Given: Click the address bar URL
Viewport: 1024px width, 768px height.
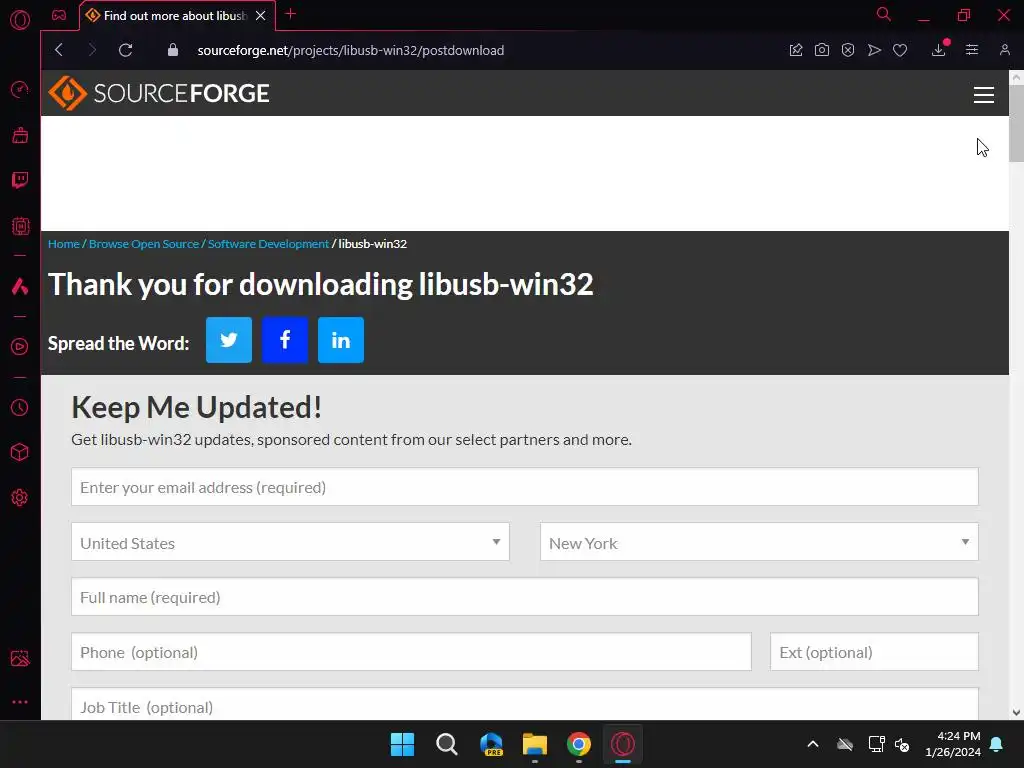Looking at the screenshot, I should (351, 50).
